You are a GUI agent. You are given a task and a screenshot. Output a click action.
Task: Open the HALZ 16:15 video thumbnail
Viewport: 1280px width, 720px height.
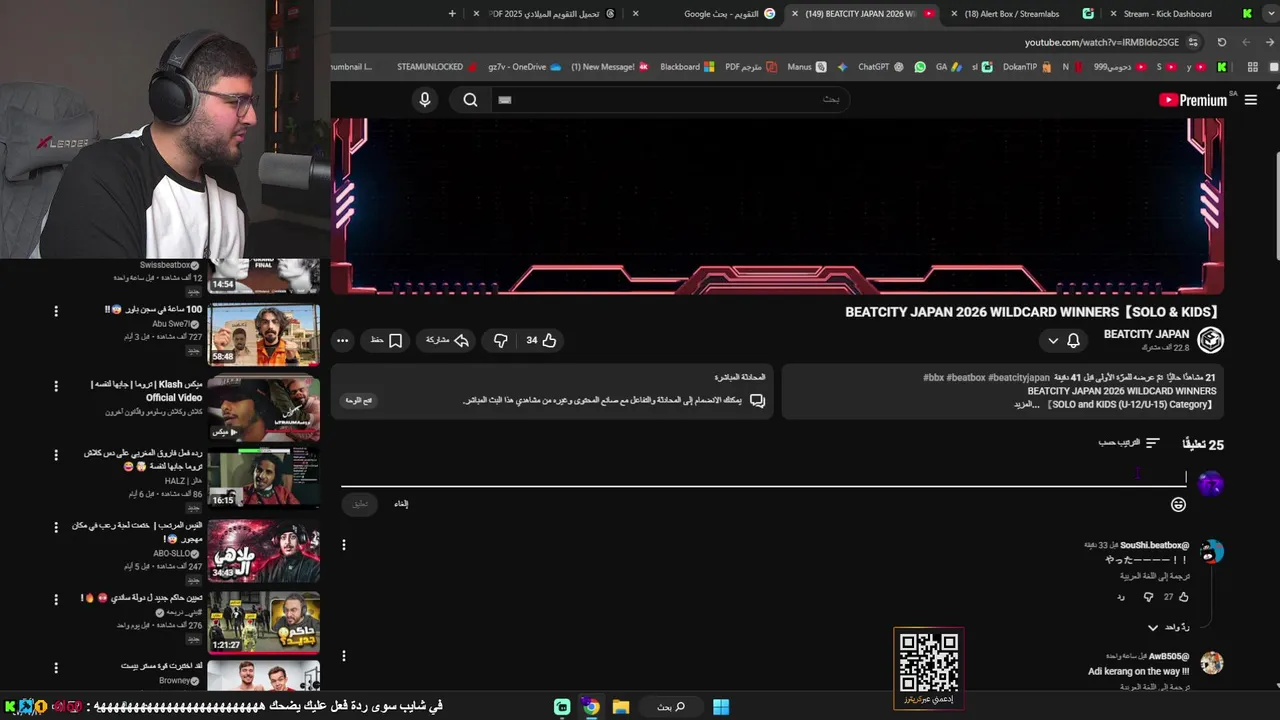click(264, 479)
